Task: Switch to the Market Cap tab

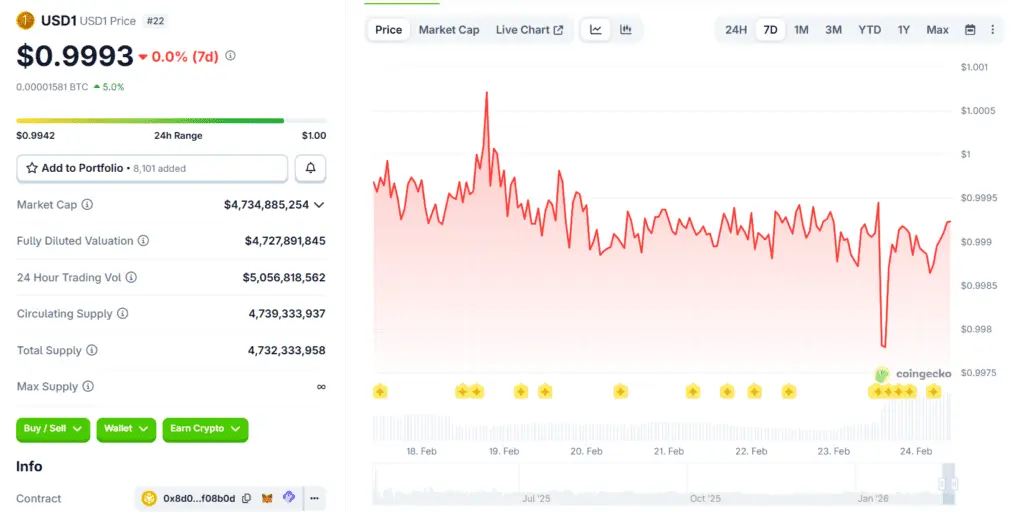Action: (449, 30)
